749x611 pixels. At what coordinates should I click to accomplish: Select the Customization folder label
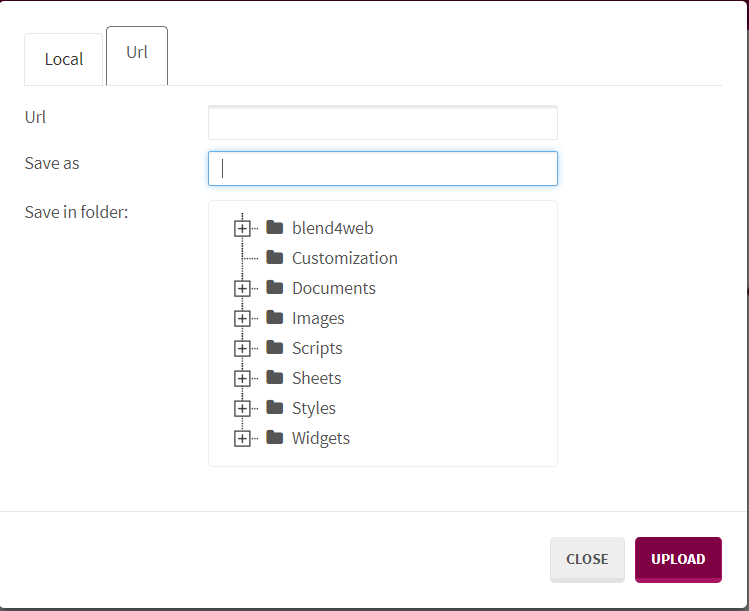click(x=344, y=258)
